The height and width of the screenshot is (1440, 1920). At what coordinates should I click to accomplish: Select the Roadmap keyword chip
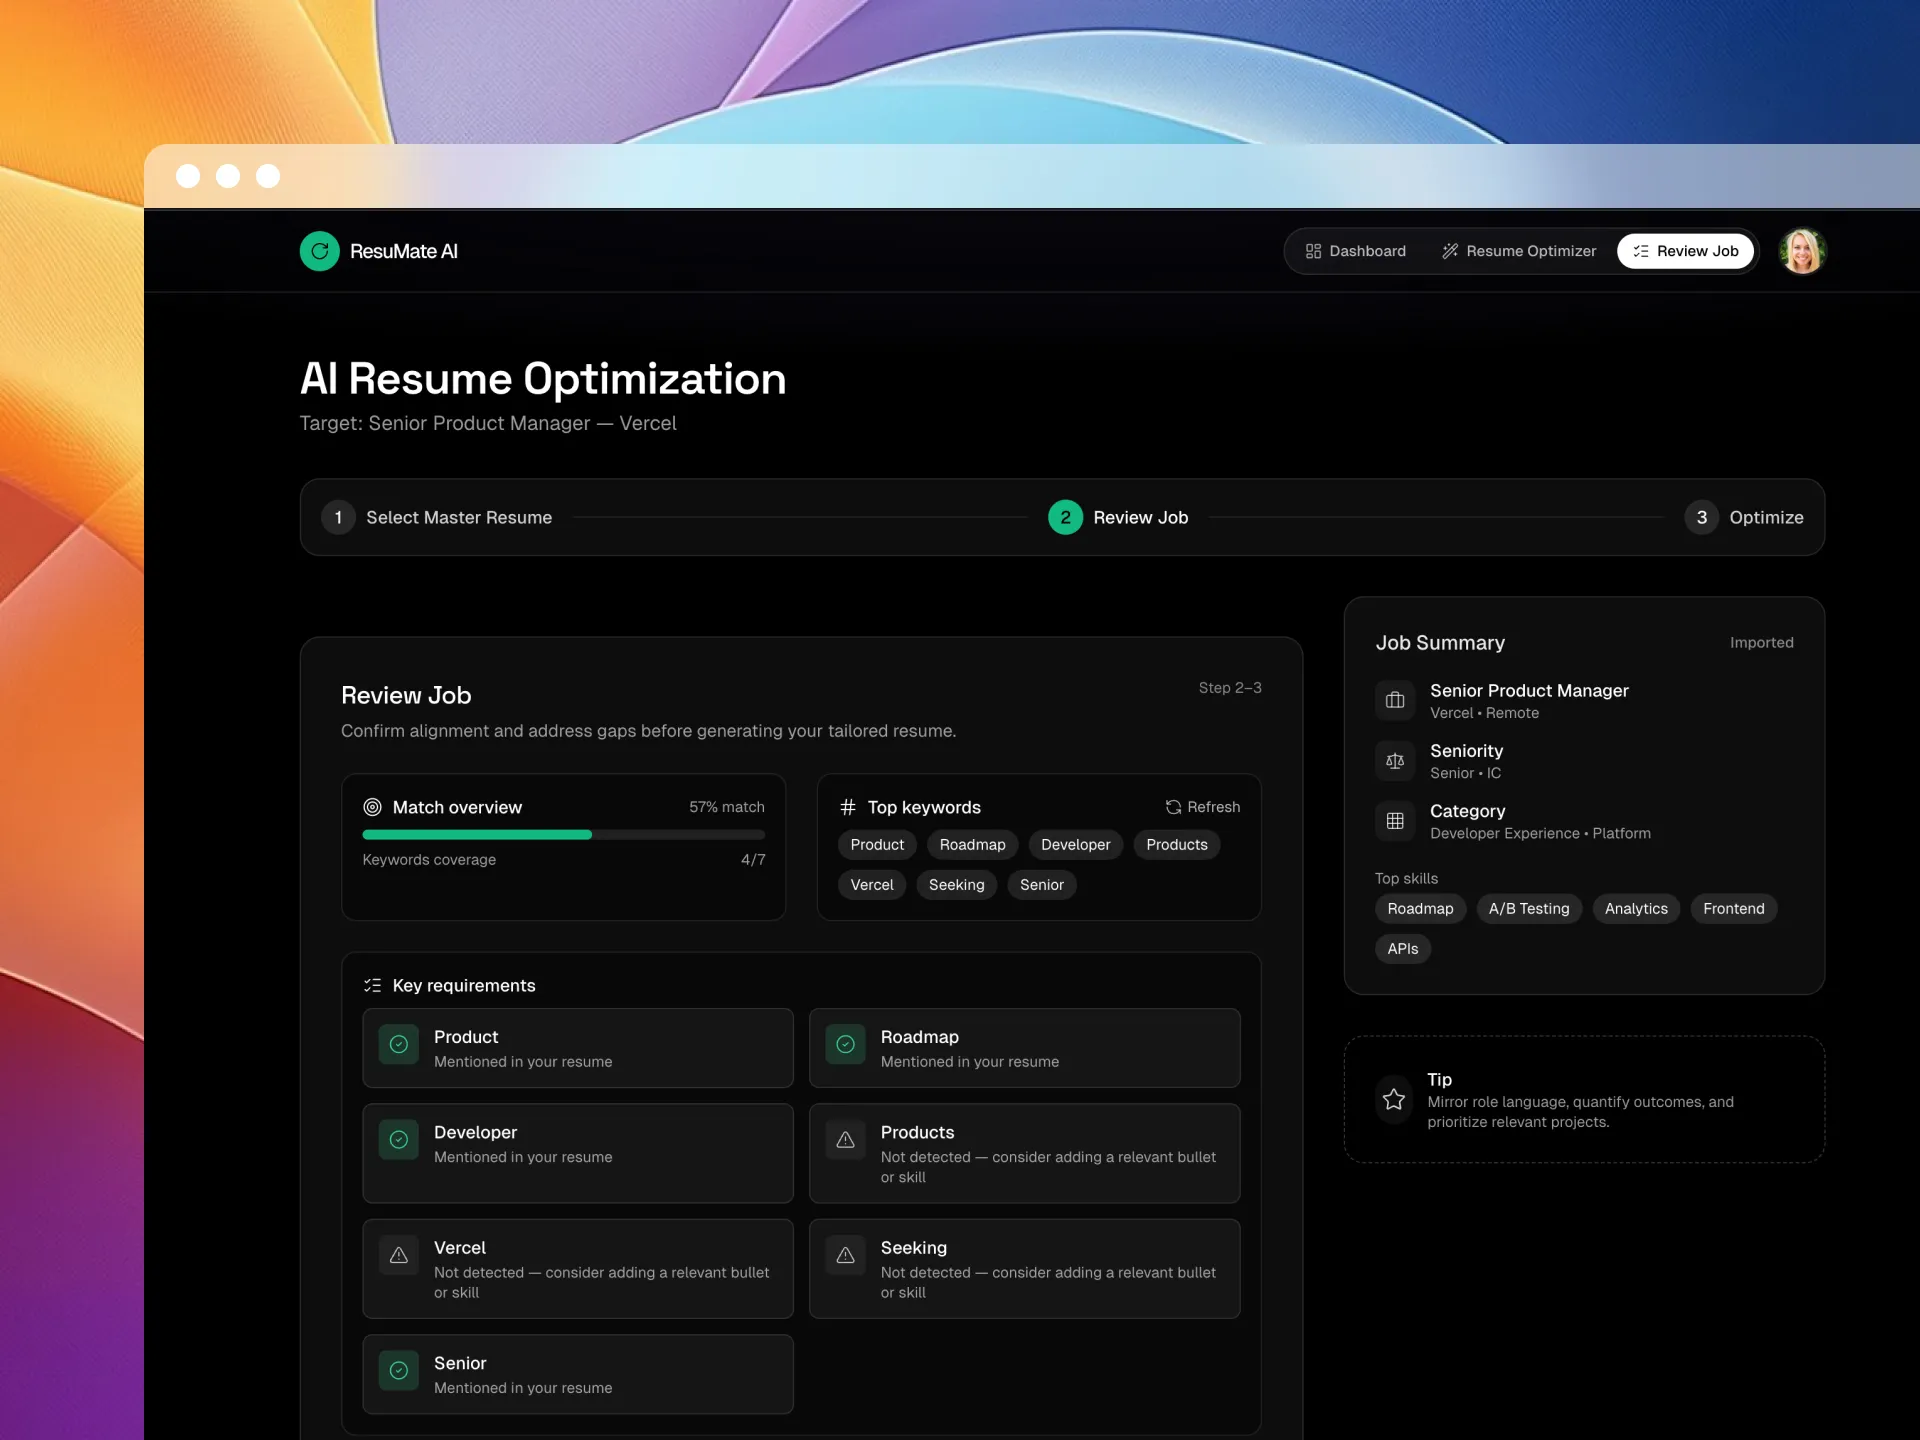point(972,845)
